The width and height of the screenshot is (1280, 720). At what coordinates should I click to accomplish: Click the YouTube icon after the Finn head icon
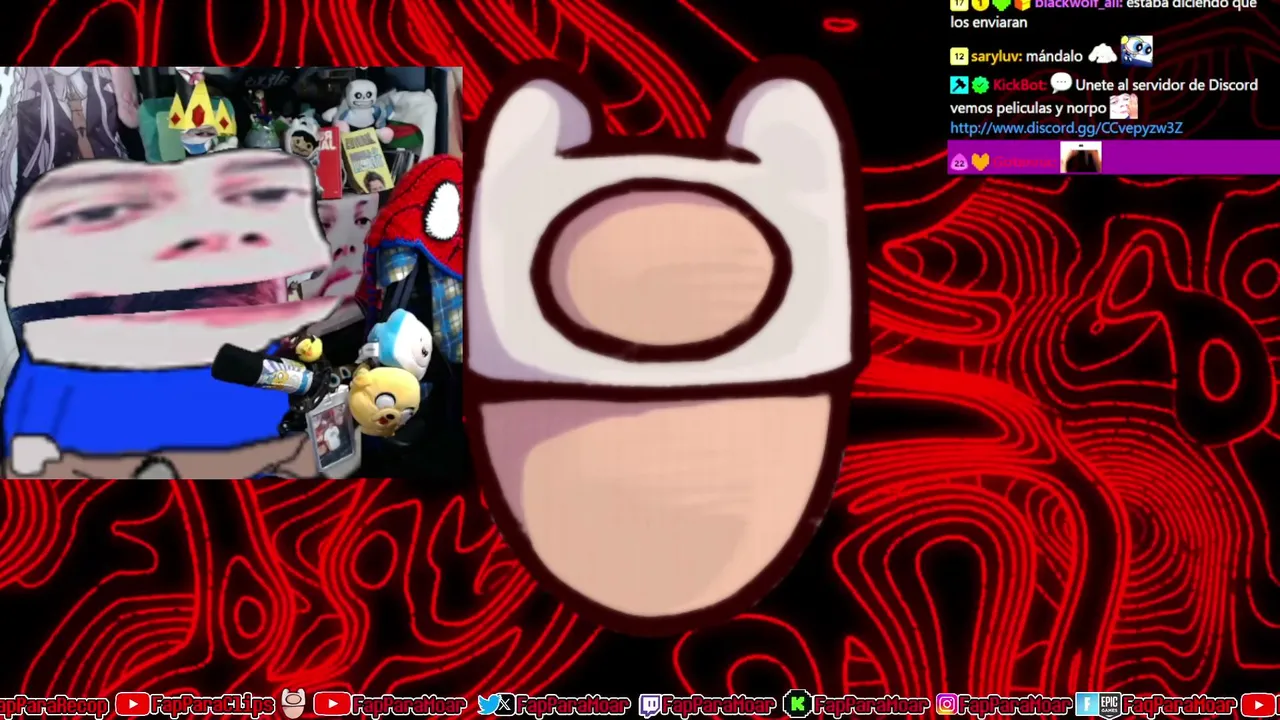pos(331,705)
